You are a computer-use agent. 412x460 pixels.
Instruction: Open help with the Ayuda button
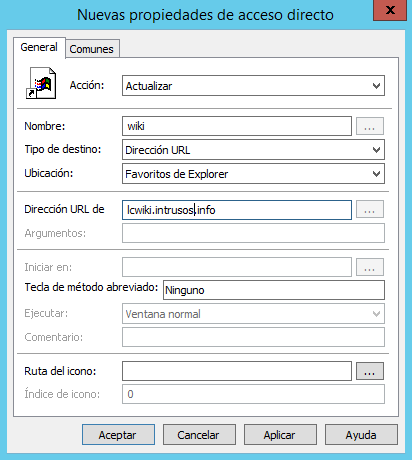click(361, 435)
